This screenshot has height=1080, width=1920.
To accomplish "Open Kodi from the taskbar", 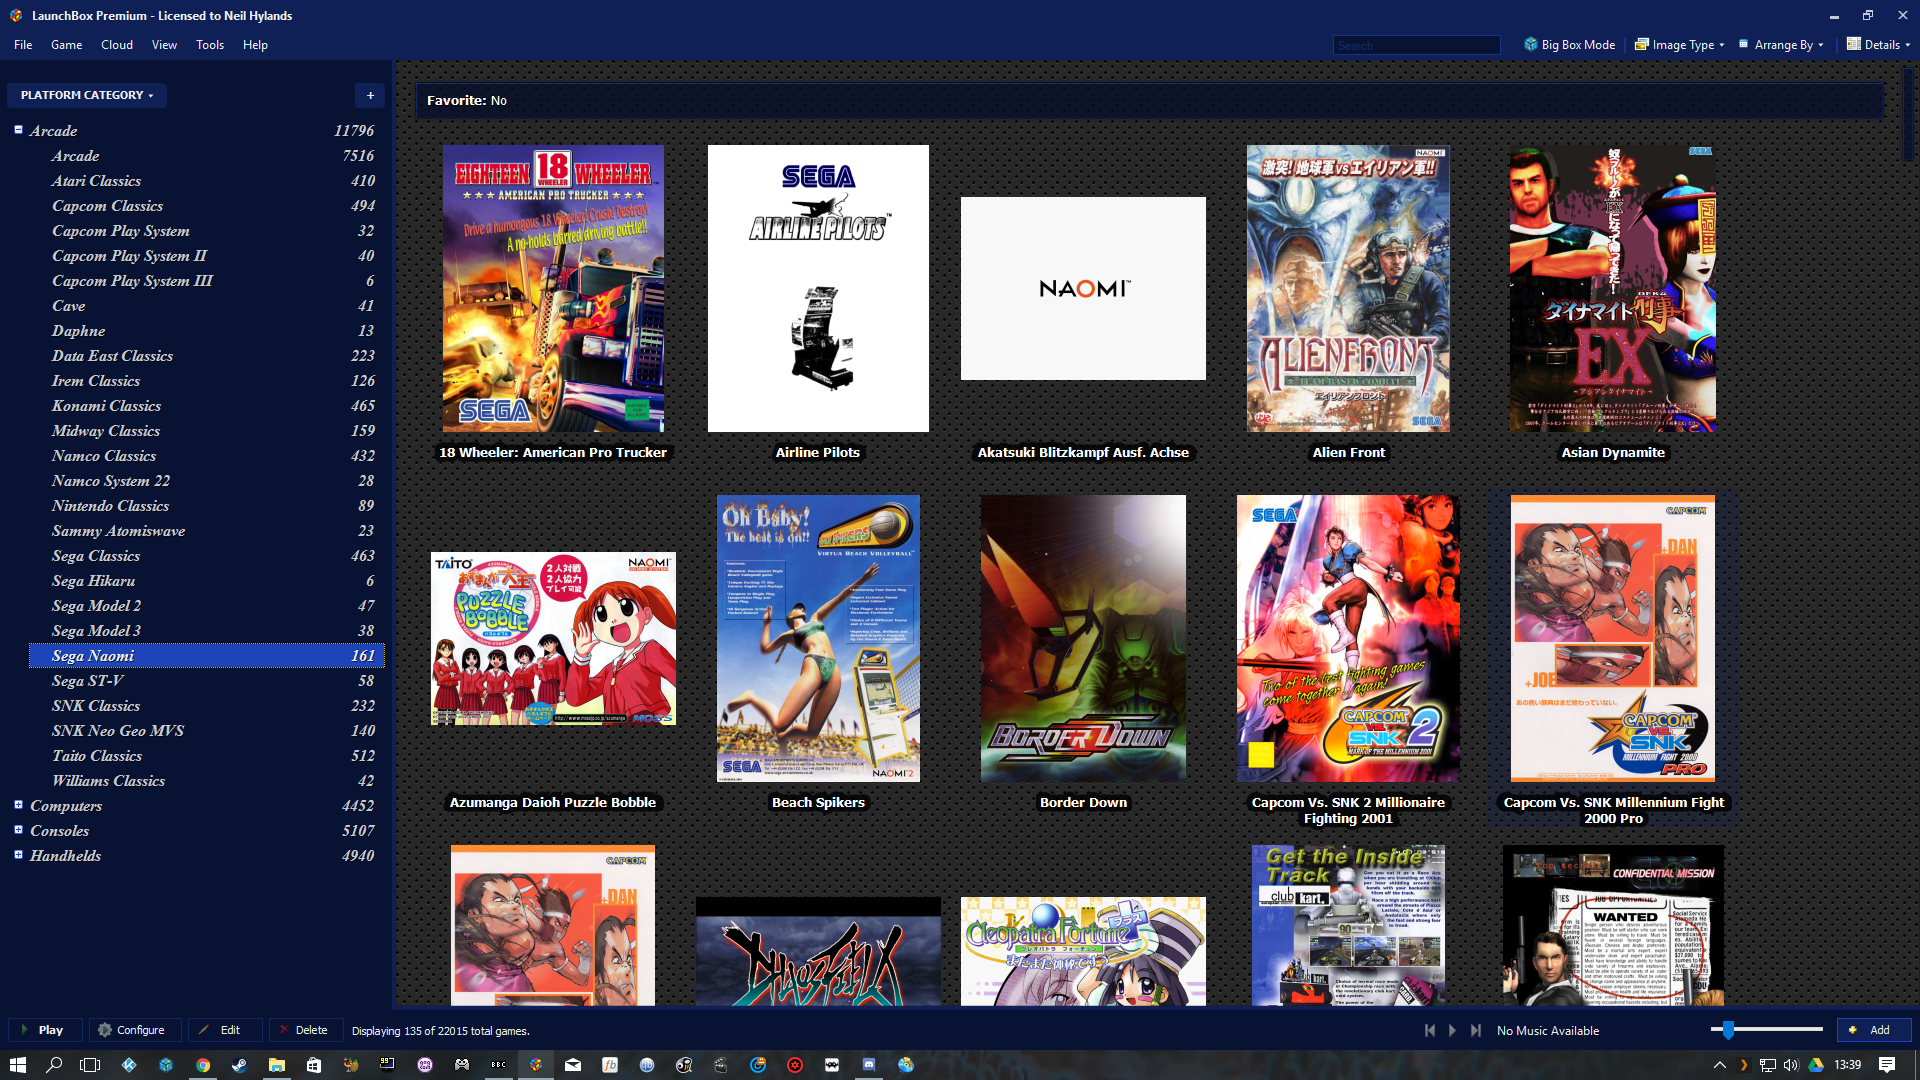I will [129, 1065].
